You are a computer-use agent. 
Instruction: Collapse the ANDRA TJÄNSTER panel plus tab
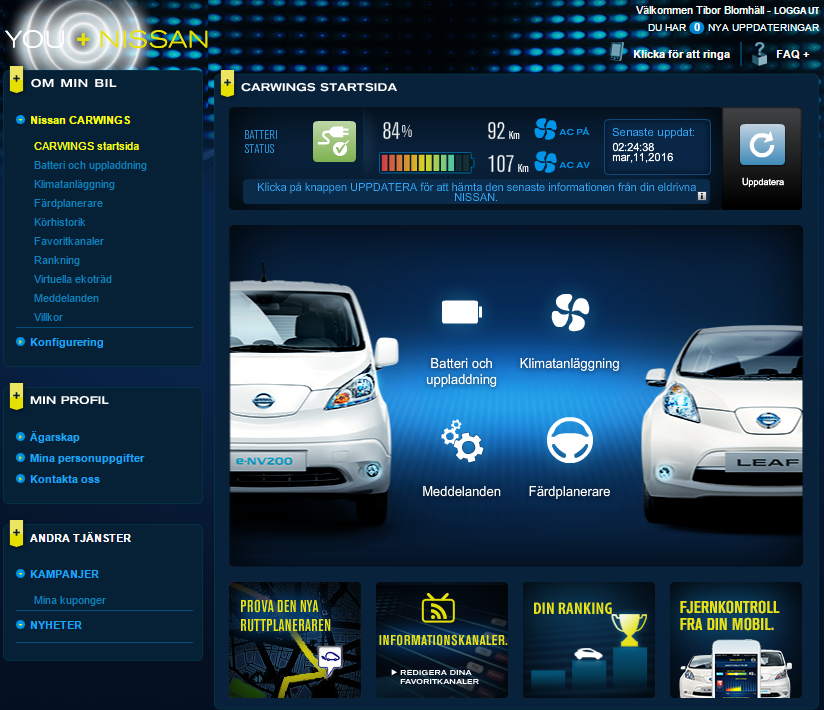coord(16,533)
